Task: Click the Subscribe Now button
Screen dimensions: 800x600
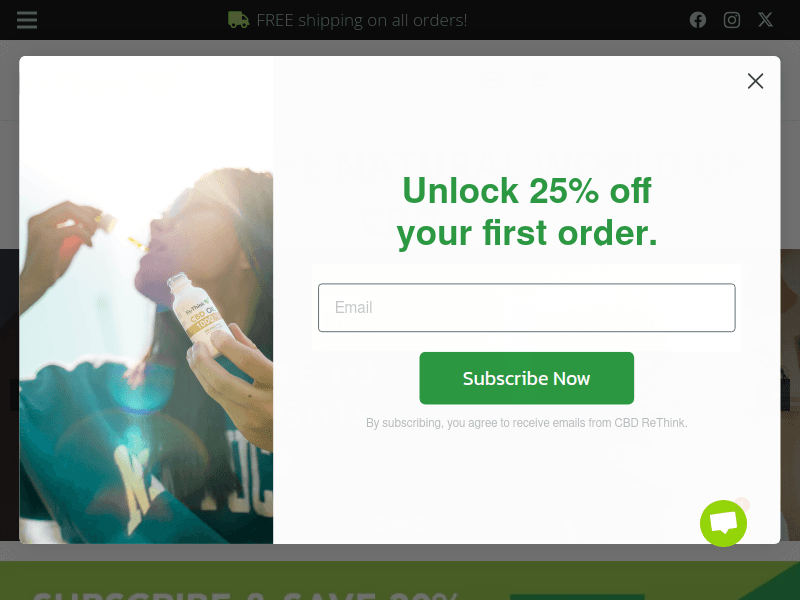Action: pyautogui.click(x=527, y=378)
